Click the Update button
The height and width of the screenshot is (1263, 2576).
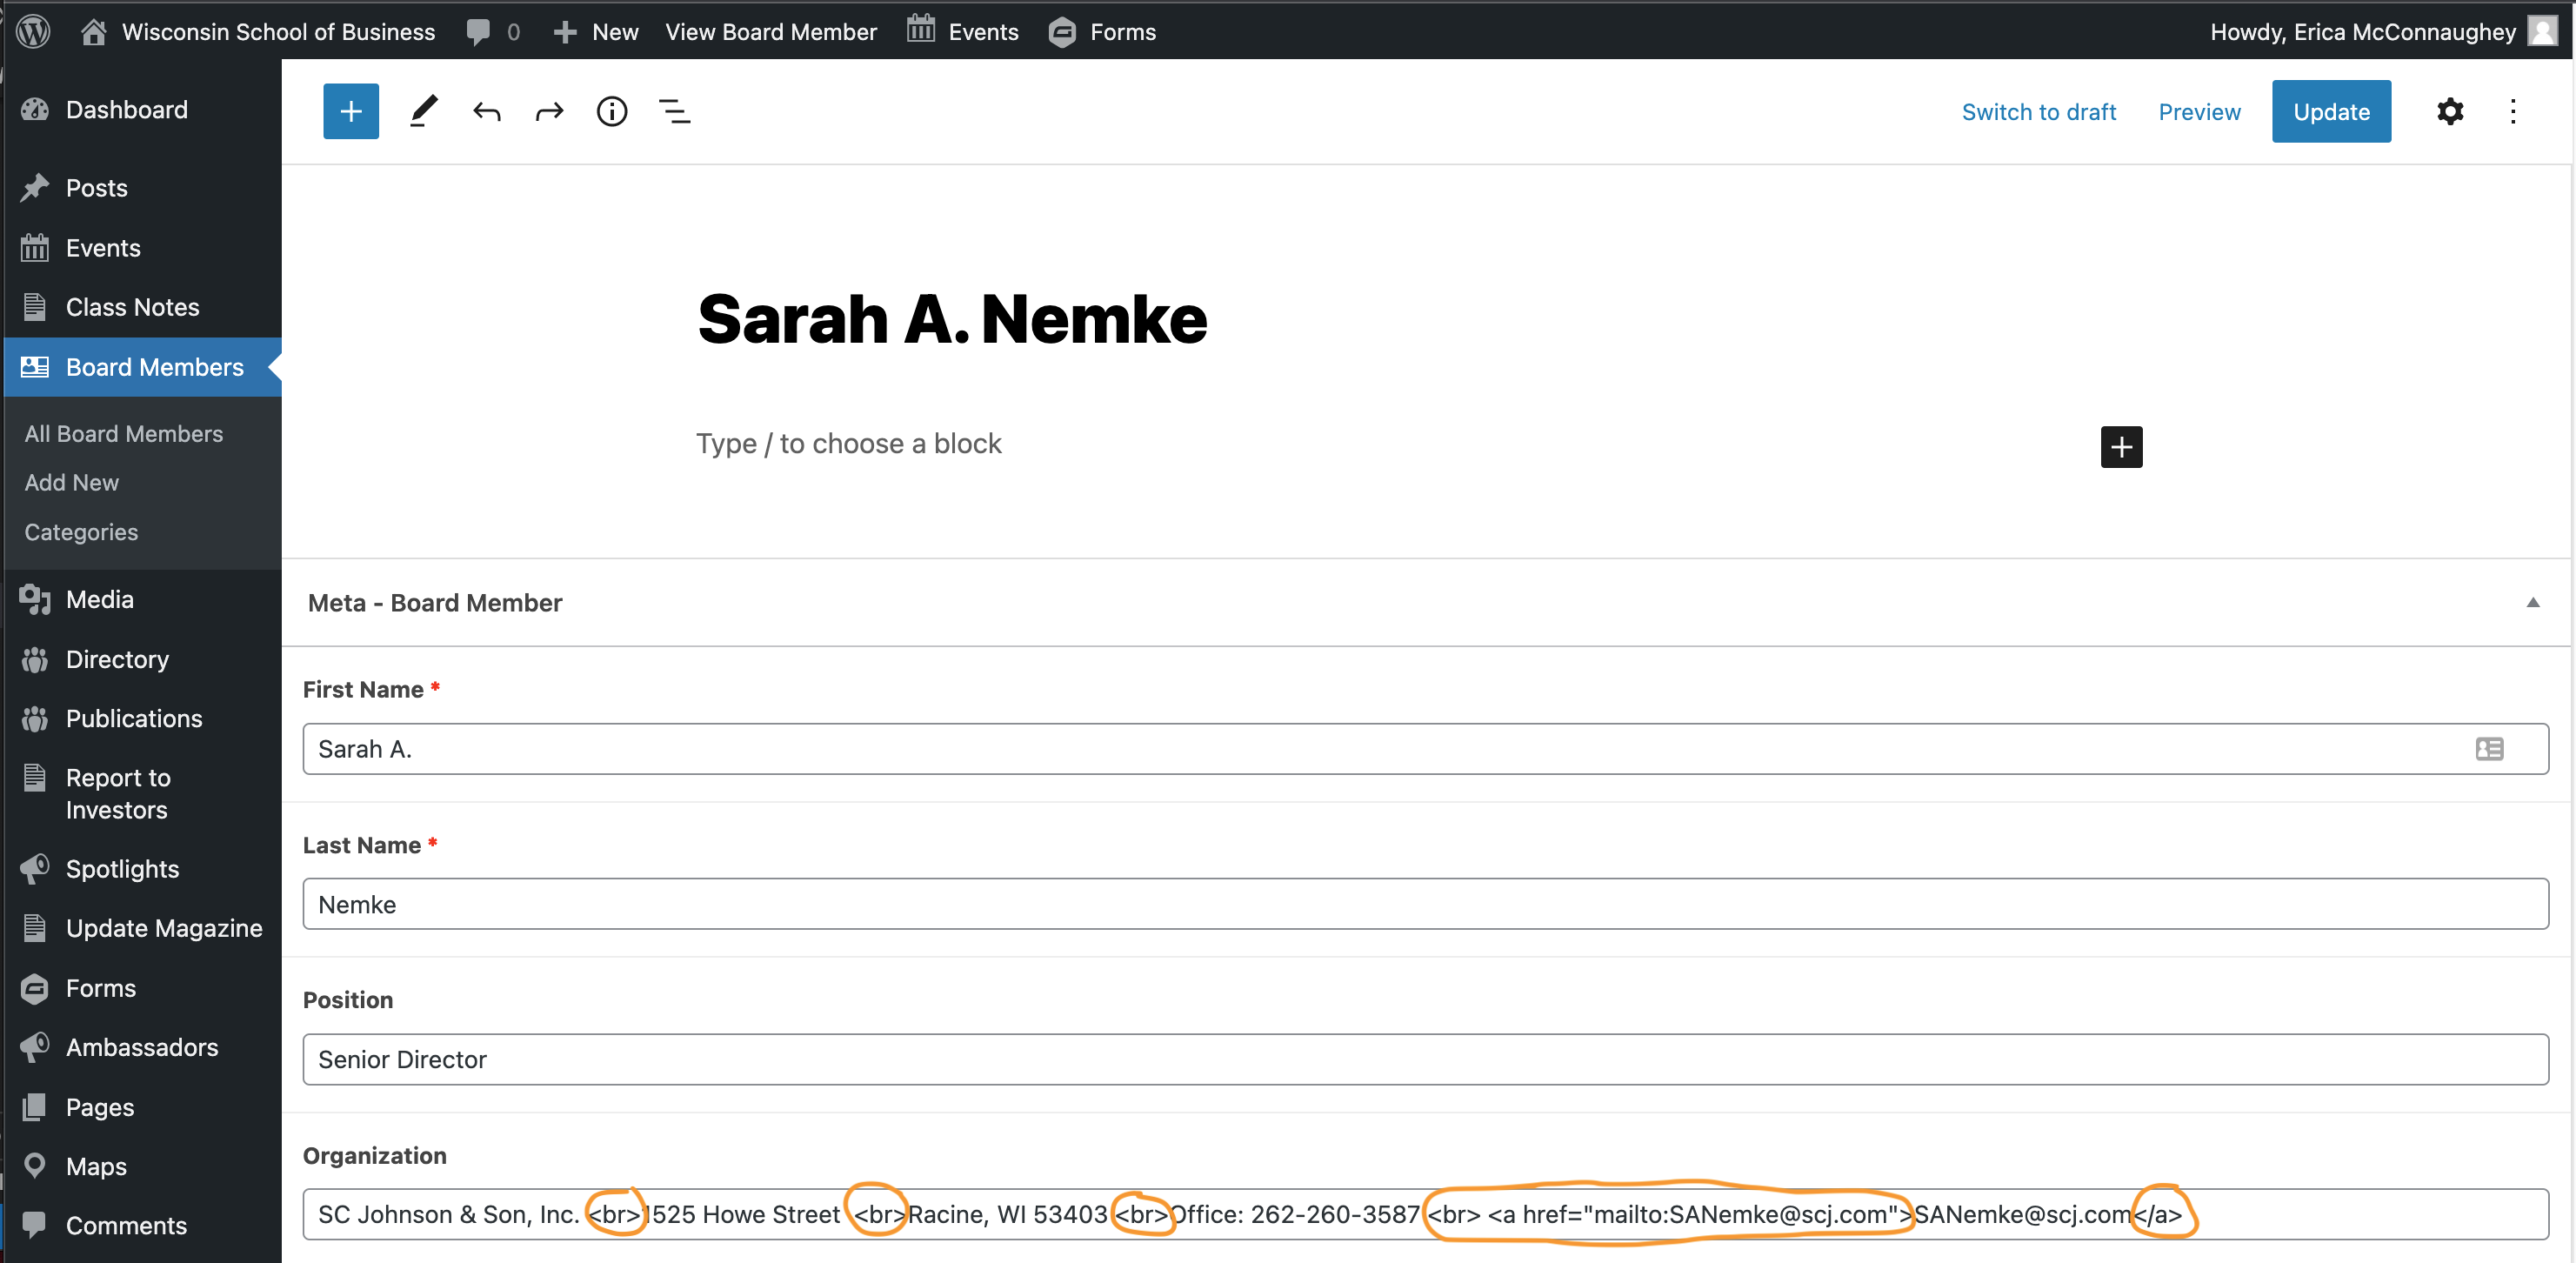tap(2330, 111)
